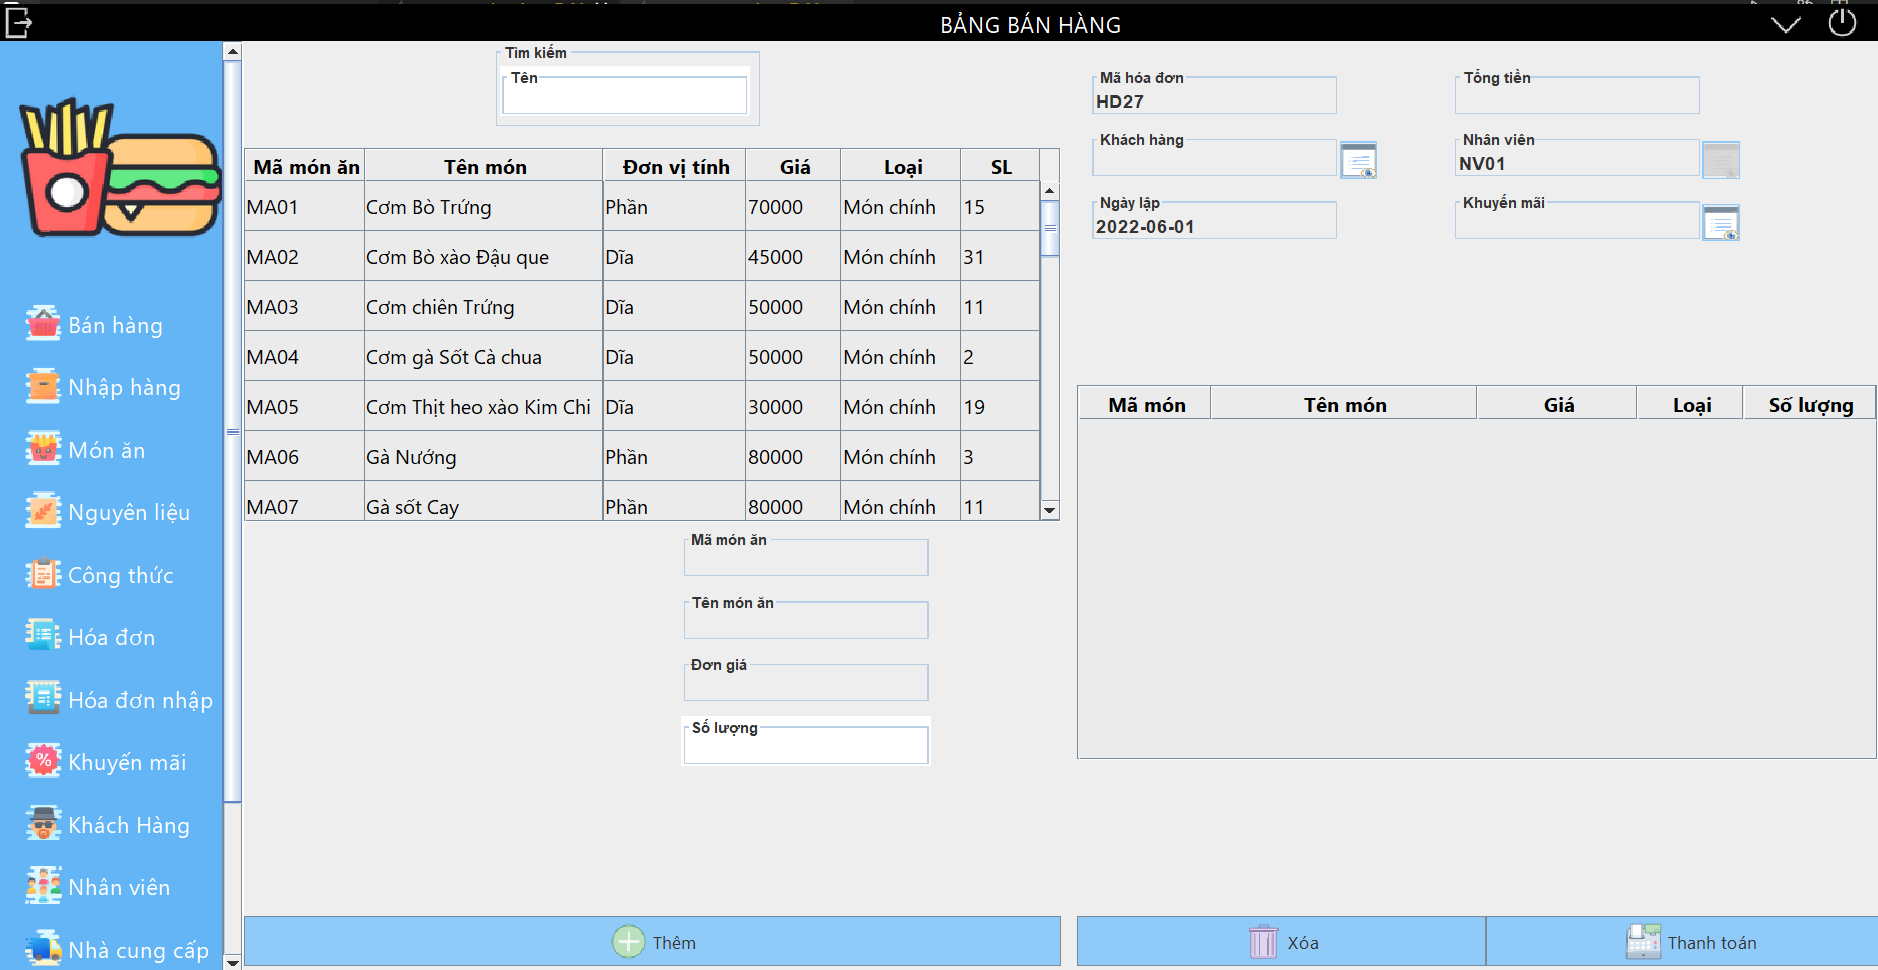Open the Khuyến mãi selection picker
Viewport: 1878px width, 970px height.
[x=1723, y=222]
